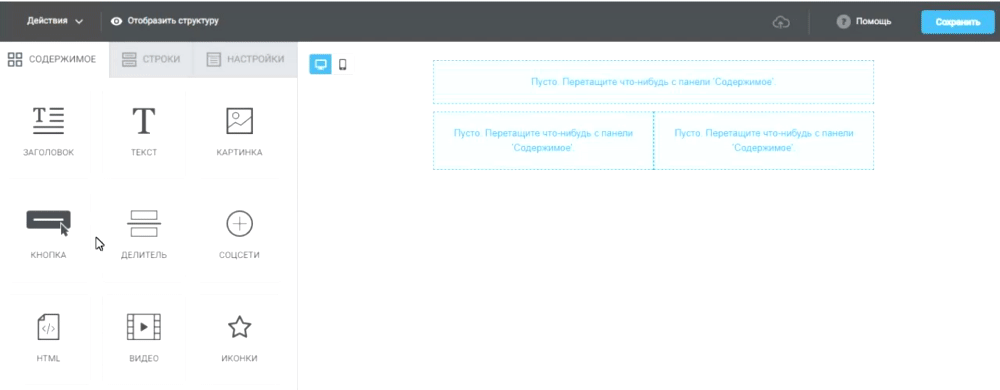Image resolution: width=1000 pixels, height=390 pixels.
Task: Switch to the Строки tab
Action: point(151,59)
